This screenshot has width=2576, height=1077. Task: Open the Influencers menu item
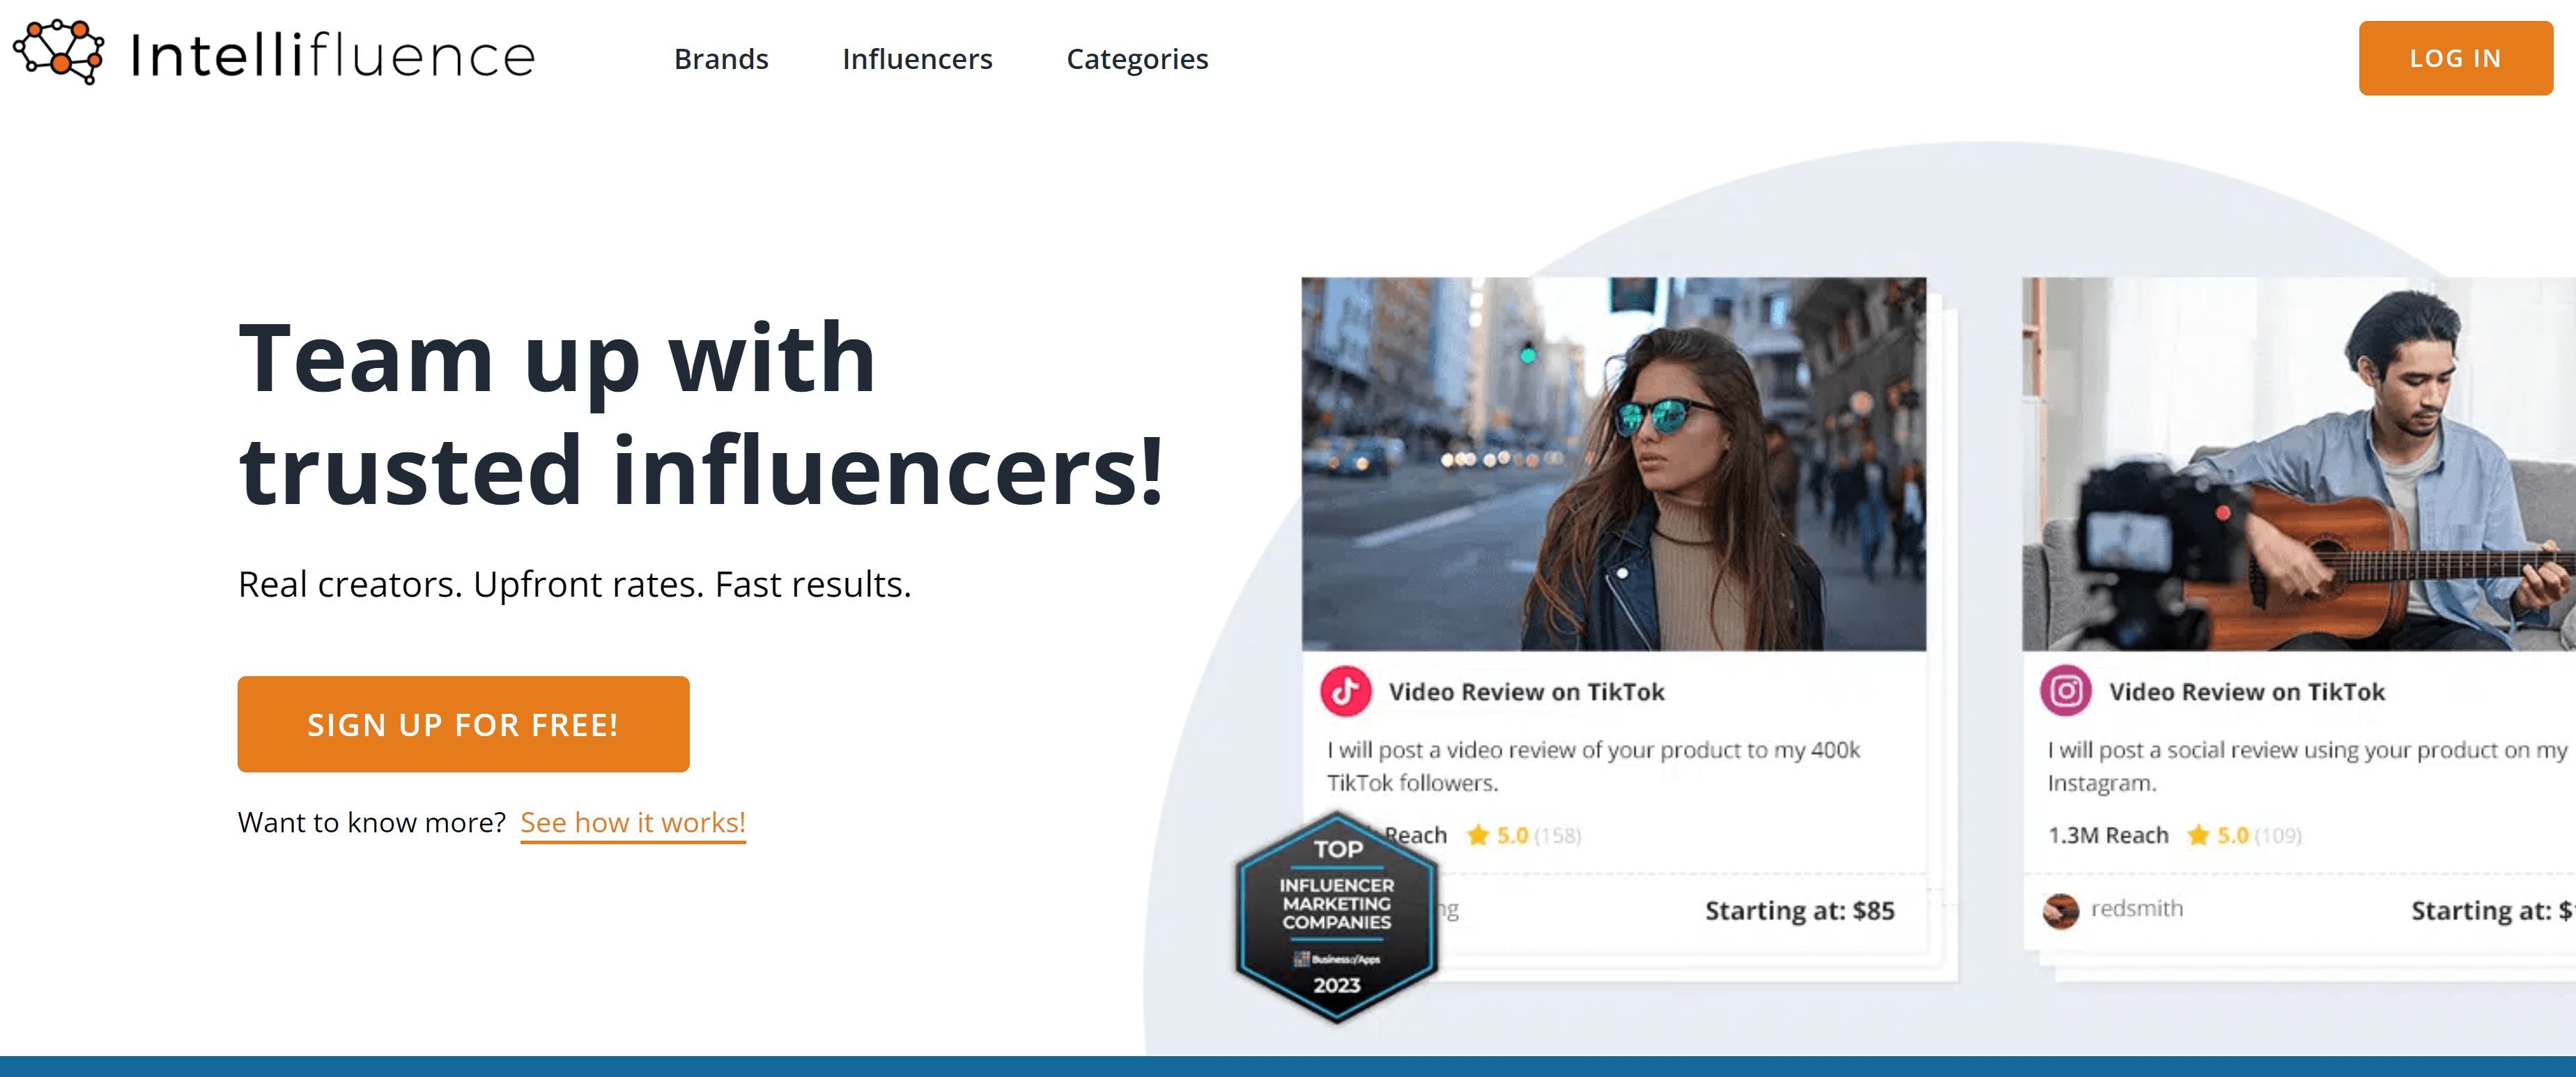(x=917, y=59)
